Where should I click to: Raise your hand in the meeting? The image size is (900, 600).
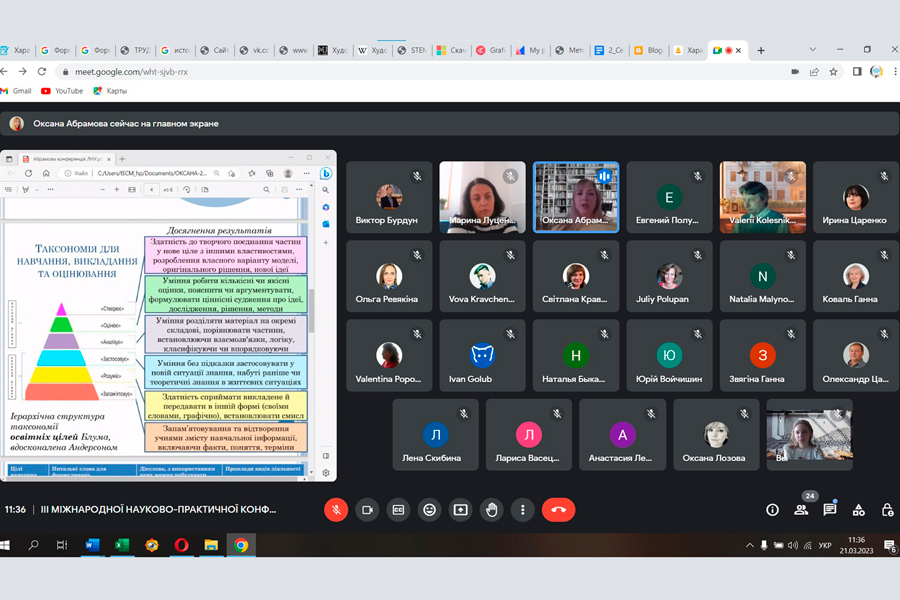pyautogui.click(x=491, y=510)
